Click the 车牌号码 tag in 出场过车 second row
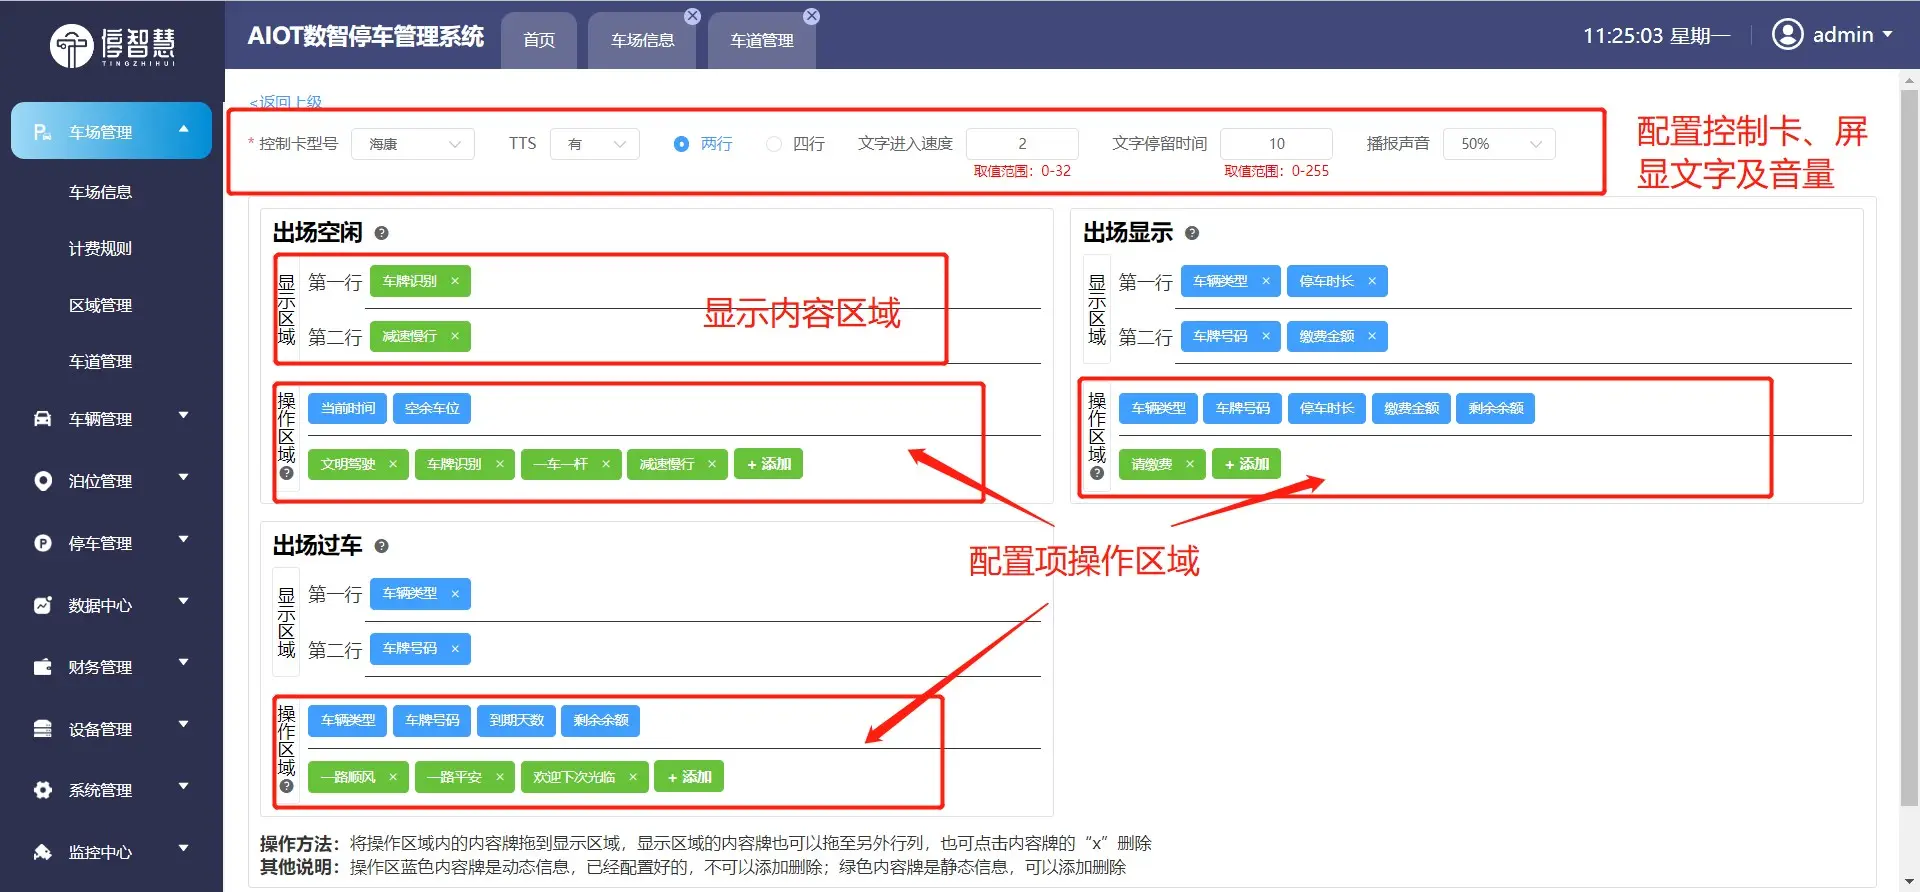 420,649
